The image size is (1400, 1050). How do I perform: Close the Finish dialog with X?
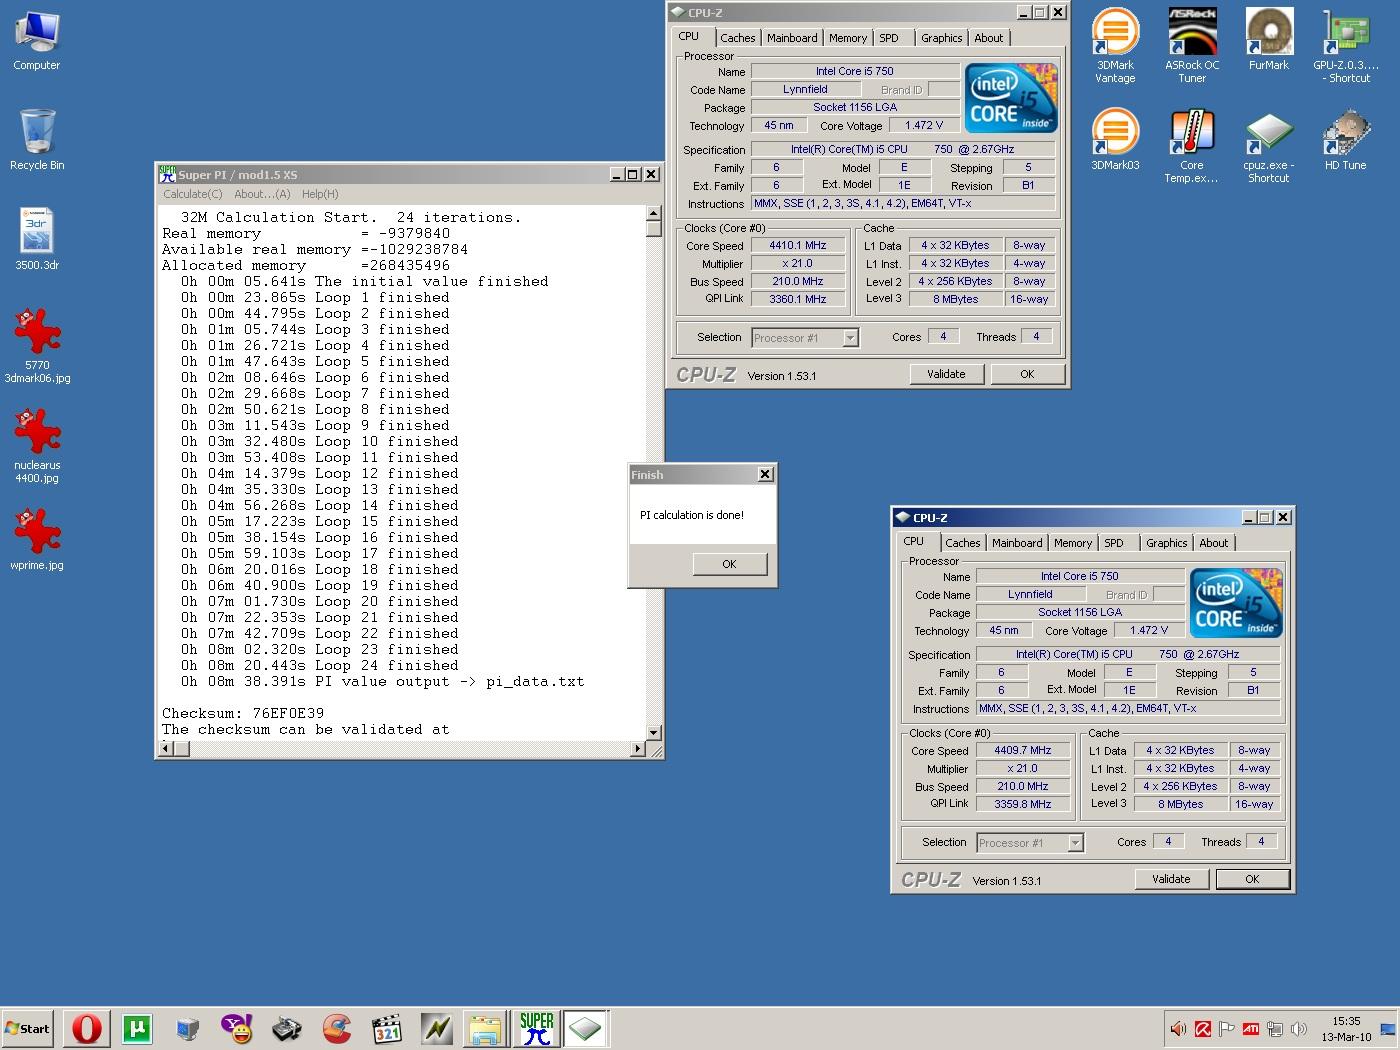pyautogui.click(x=765, y=474)
